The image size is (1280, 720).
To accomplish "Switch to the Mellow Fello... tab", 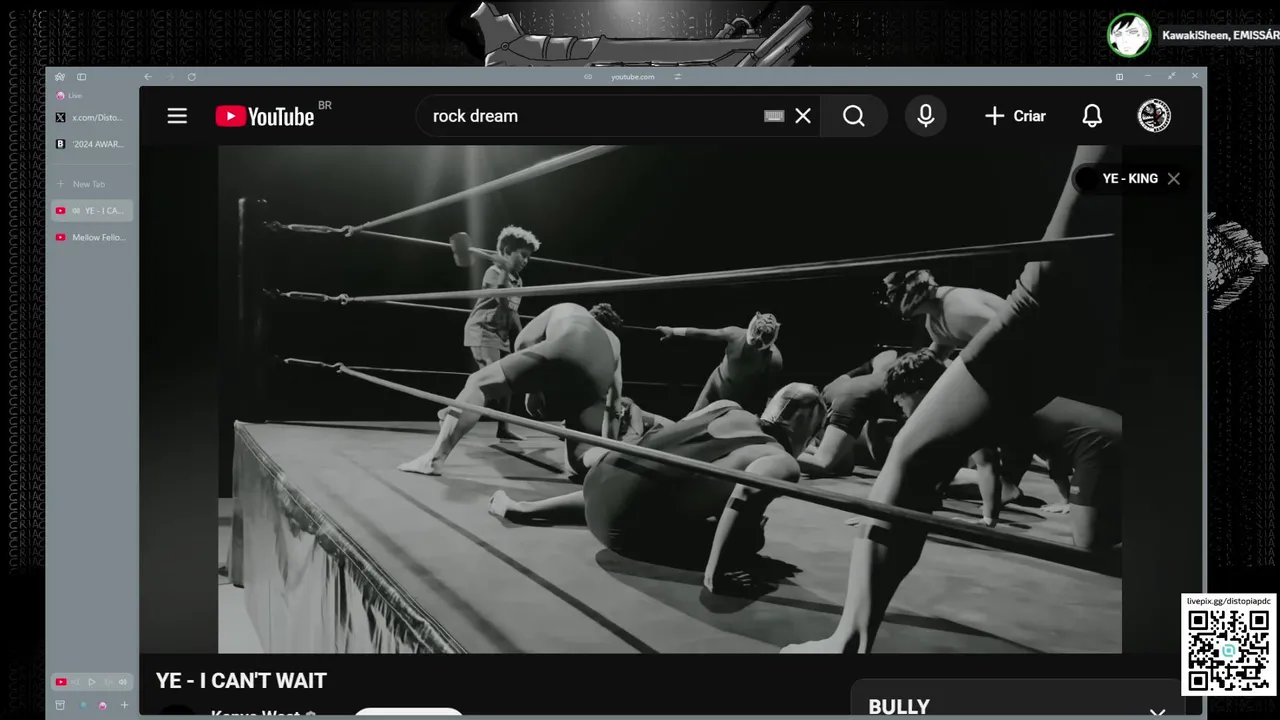I will pyautogui.click(x=91, y=238).
